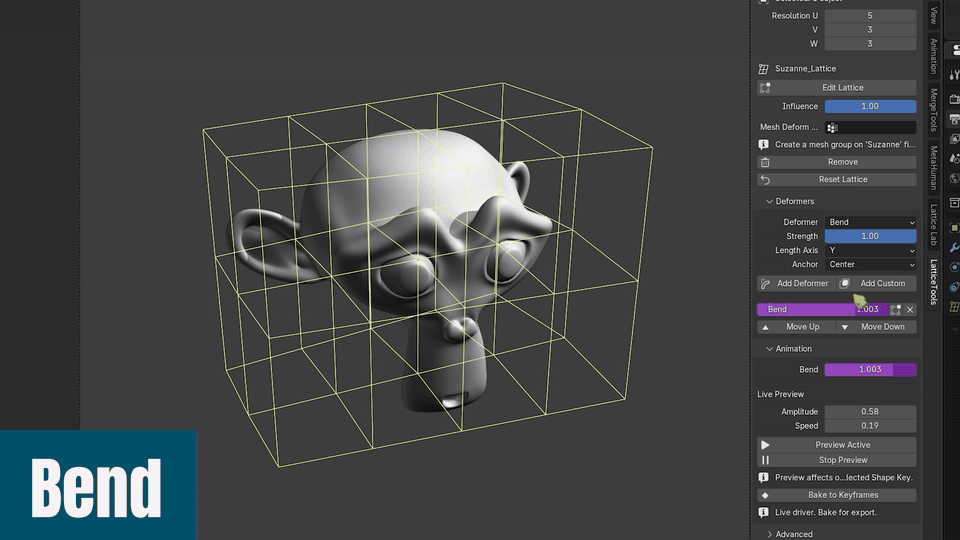Click Move Down for the deformer
The width and height of the screenshot is (960, 540).
(x=877, y=327)
